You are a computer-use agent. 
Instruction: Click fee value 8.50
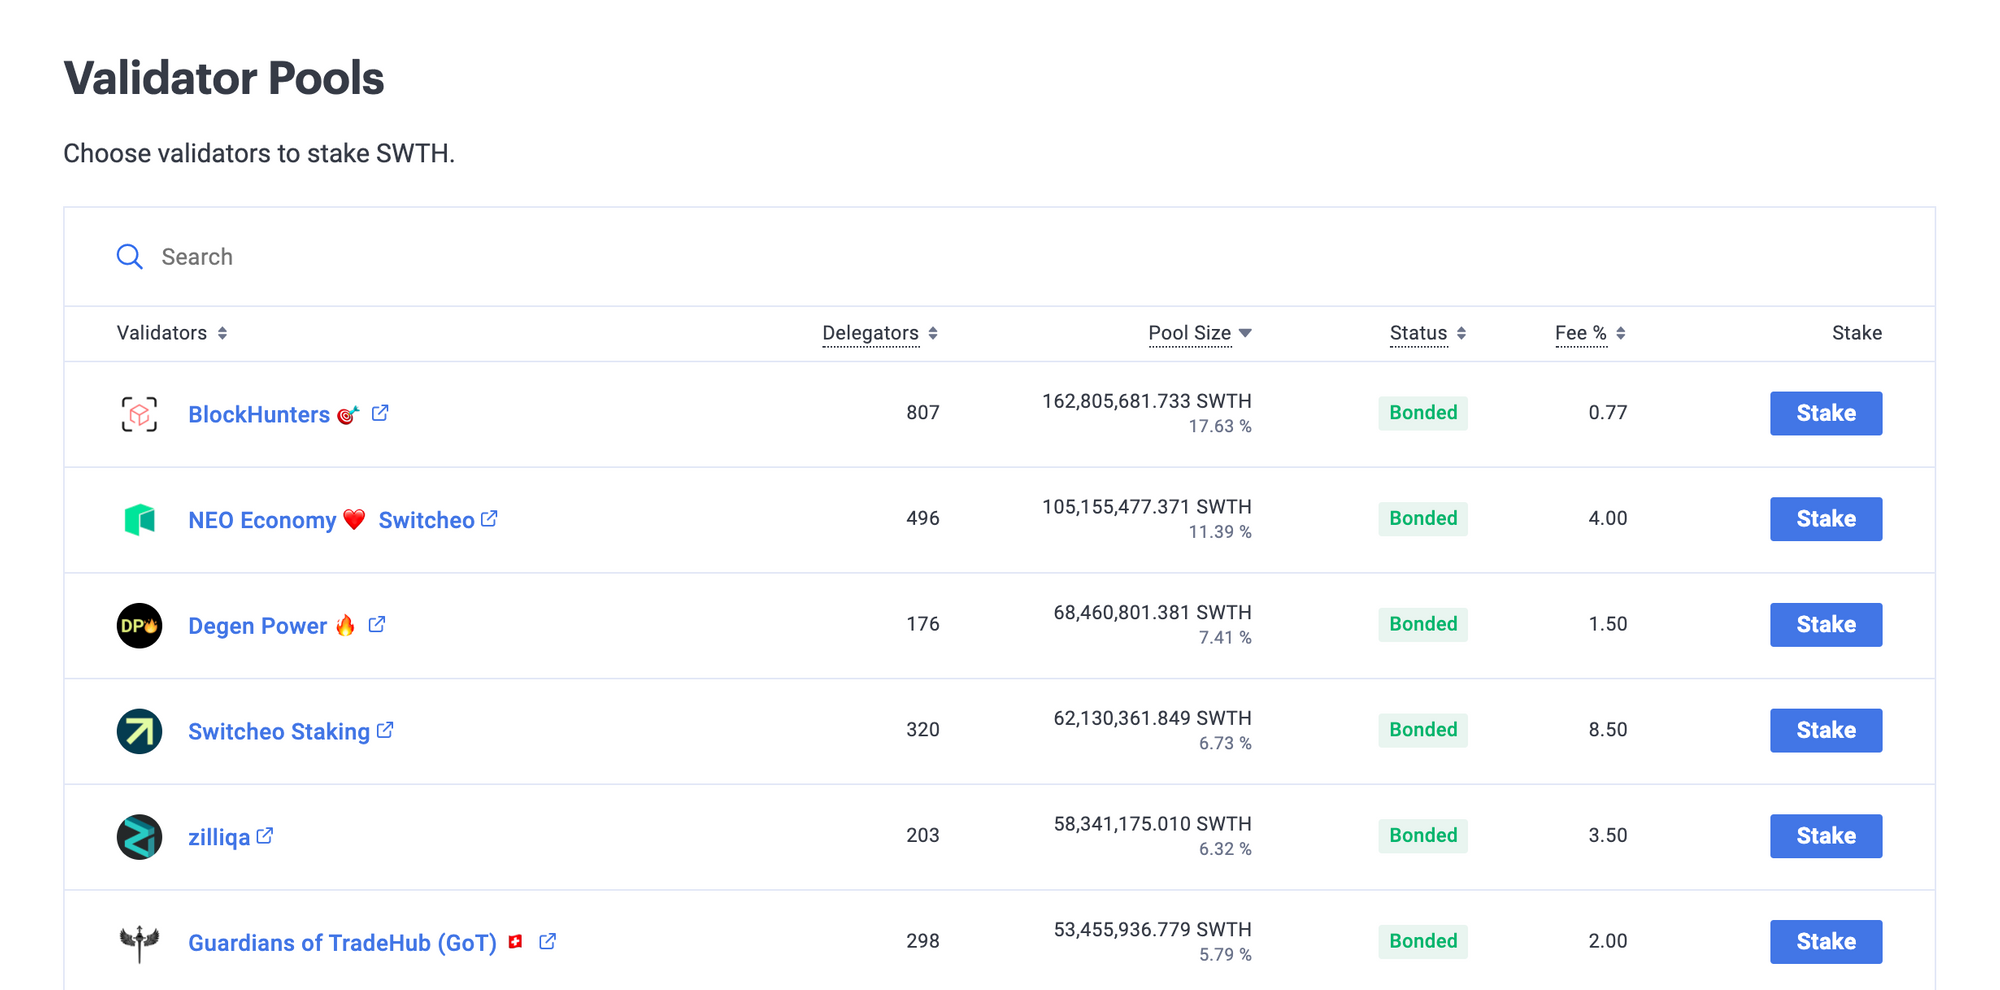click(1608, 730)
